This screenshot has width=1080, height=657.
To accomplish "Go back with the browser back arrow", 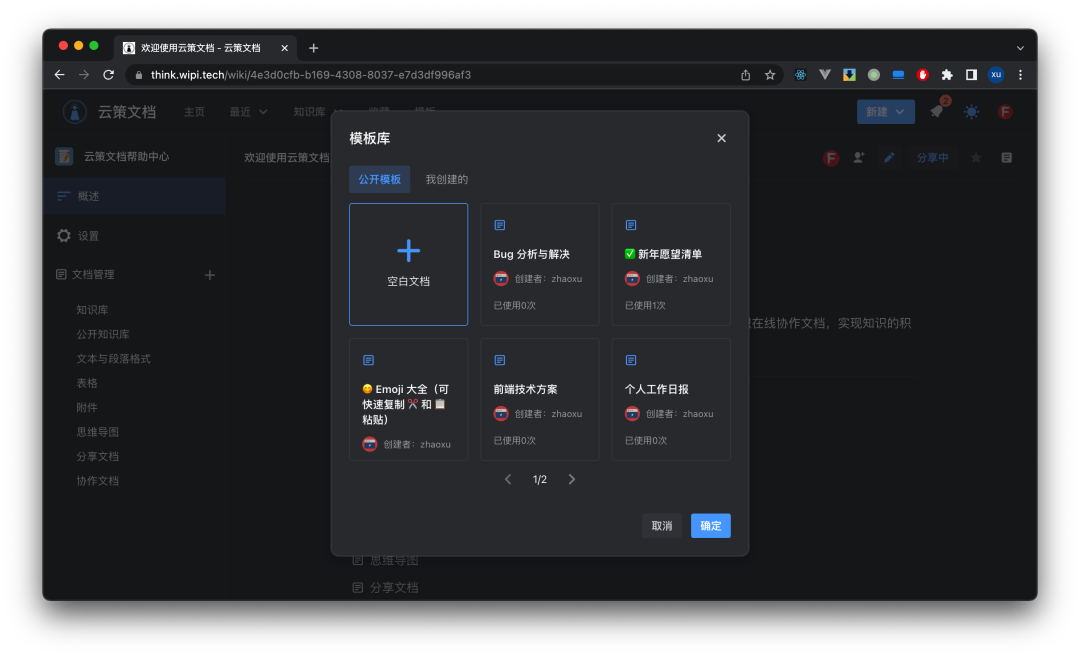I will pyautogui.click(x=59, y=74).
